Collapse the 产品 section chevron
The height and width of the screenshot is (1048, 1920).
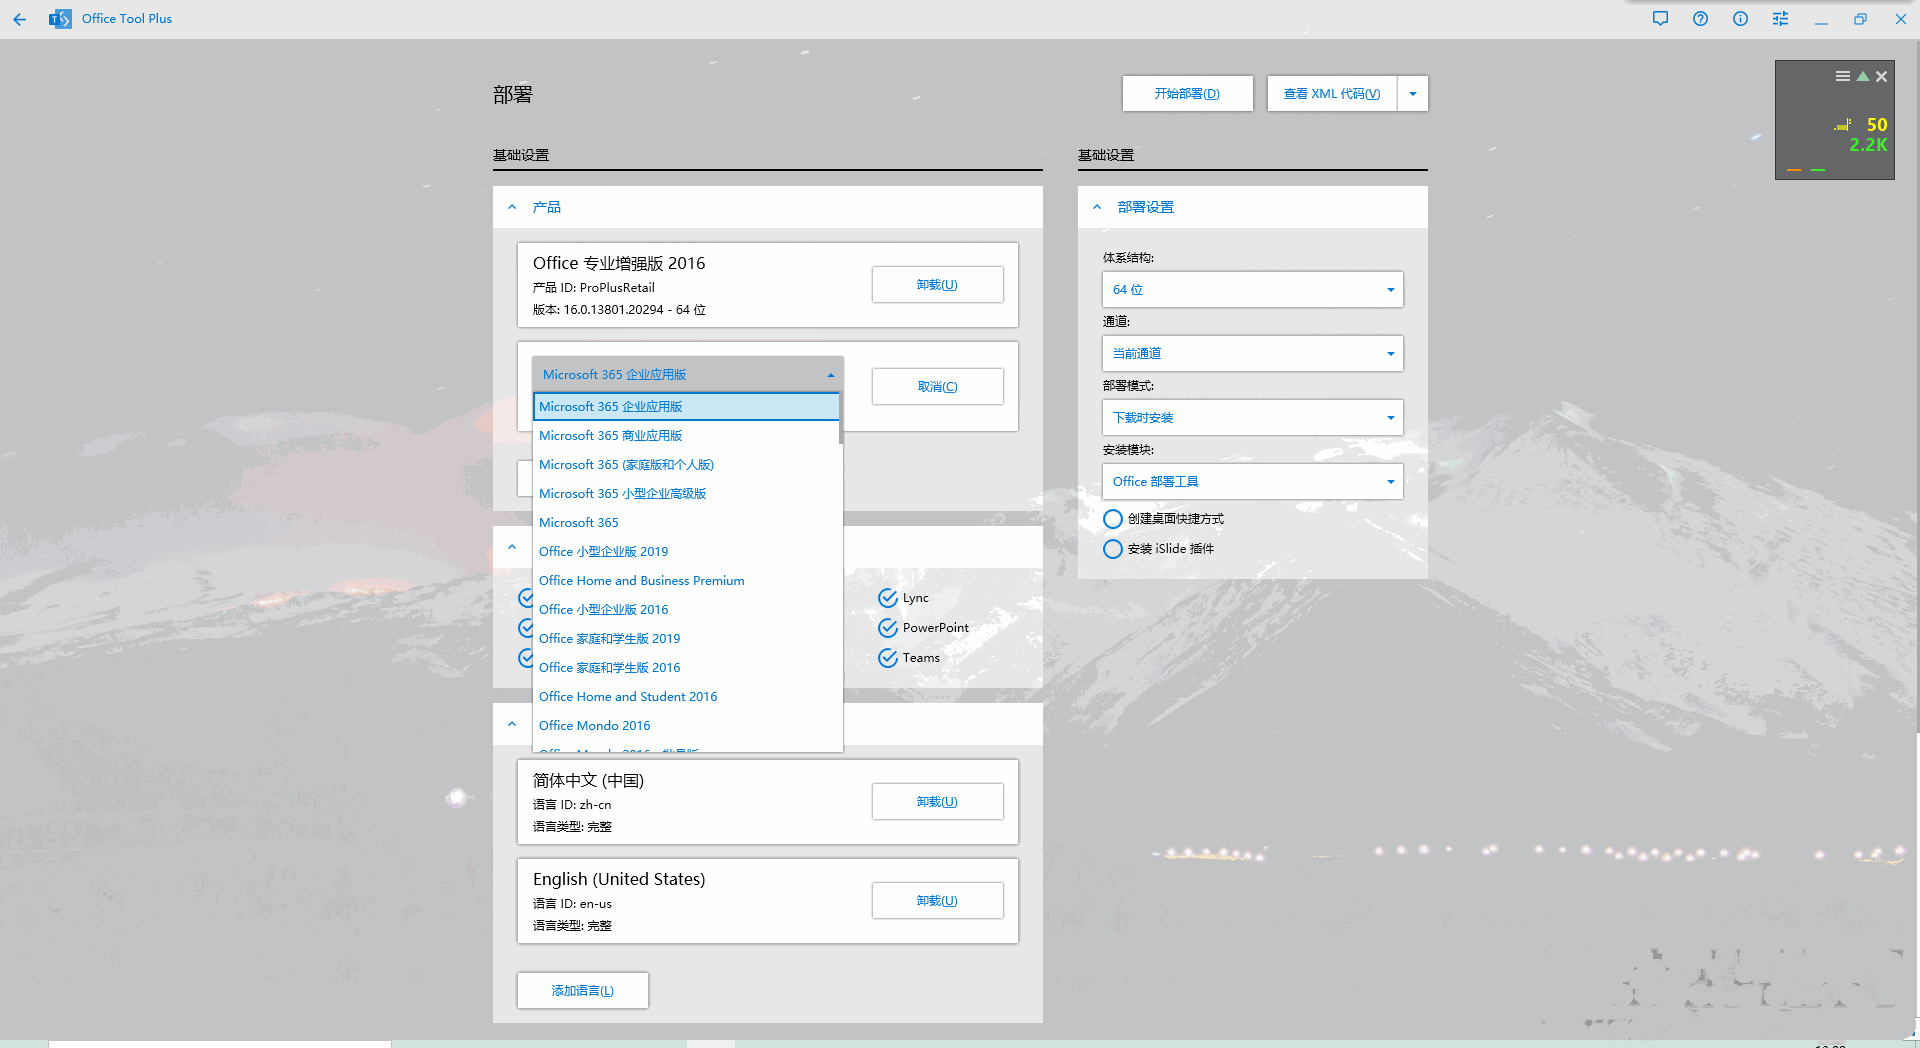point(512,207)
